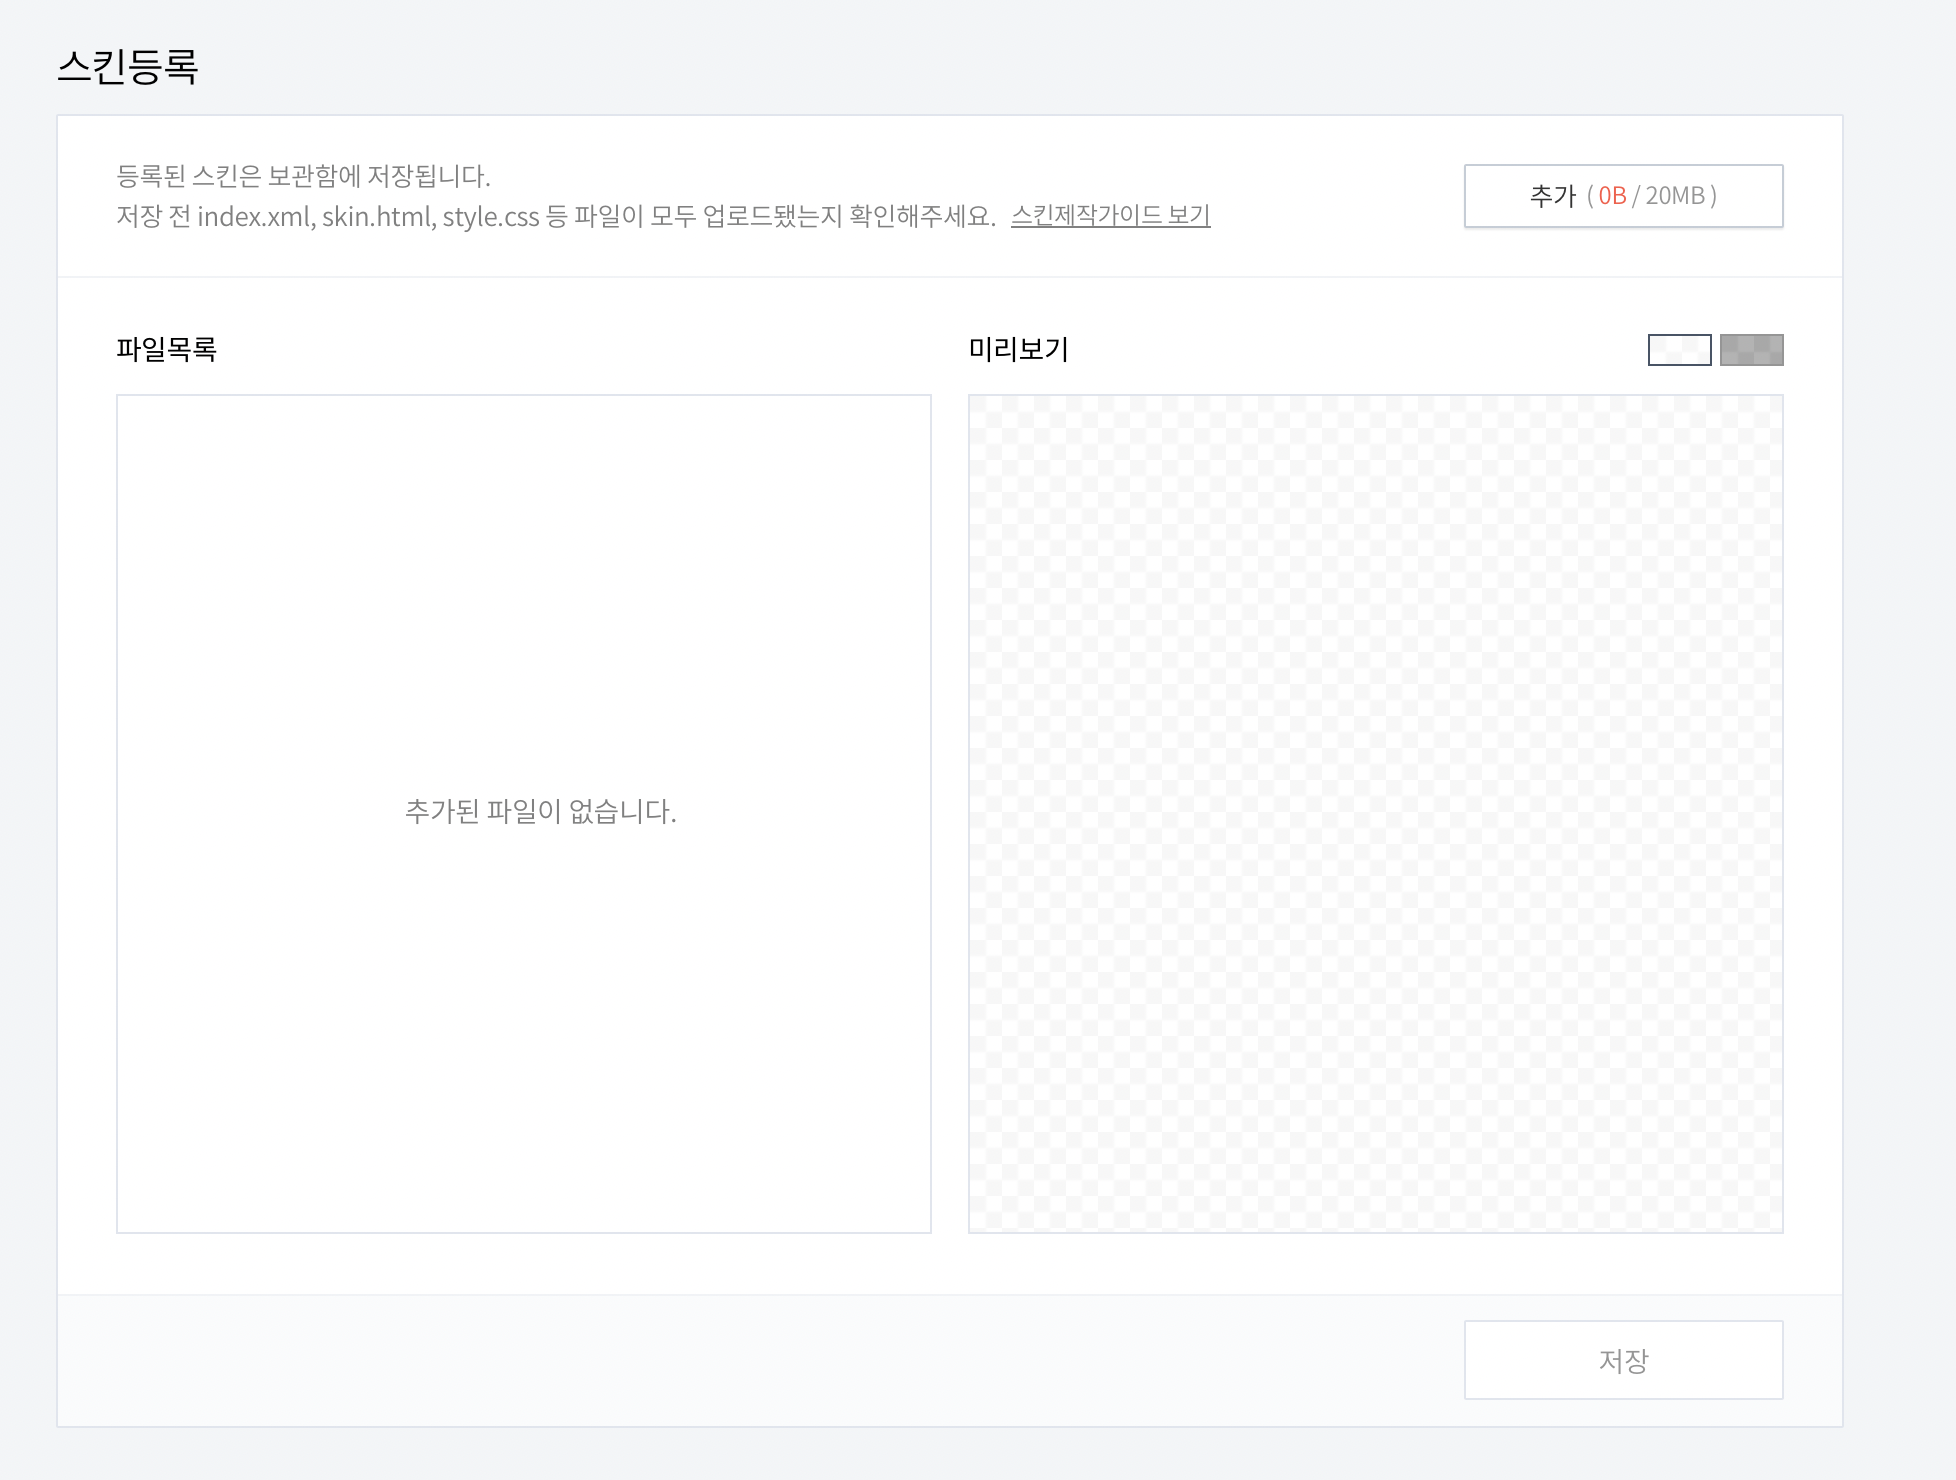Click the 추가 label text on the upload button
This screenshot has width=1956, height=1480.
click(1552, 196)
